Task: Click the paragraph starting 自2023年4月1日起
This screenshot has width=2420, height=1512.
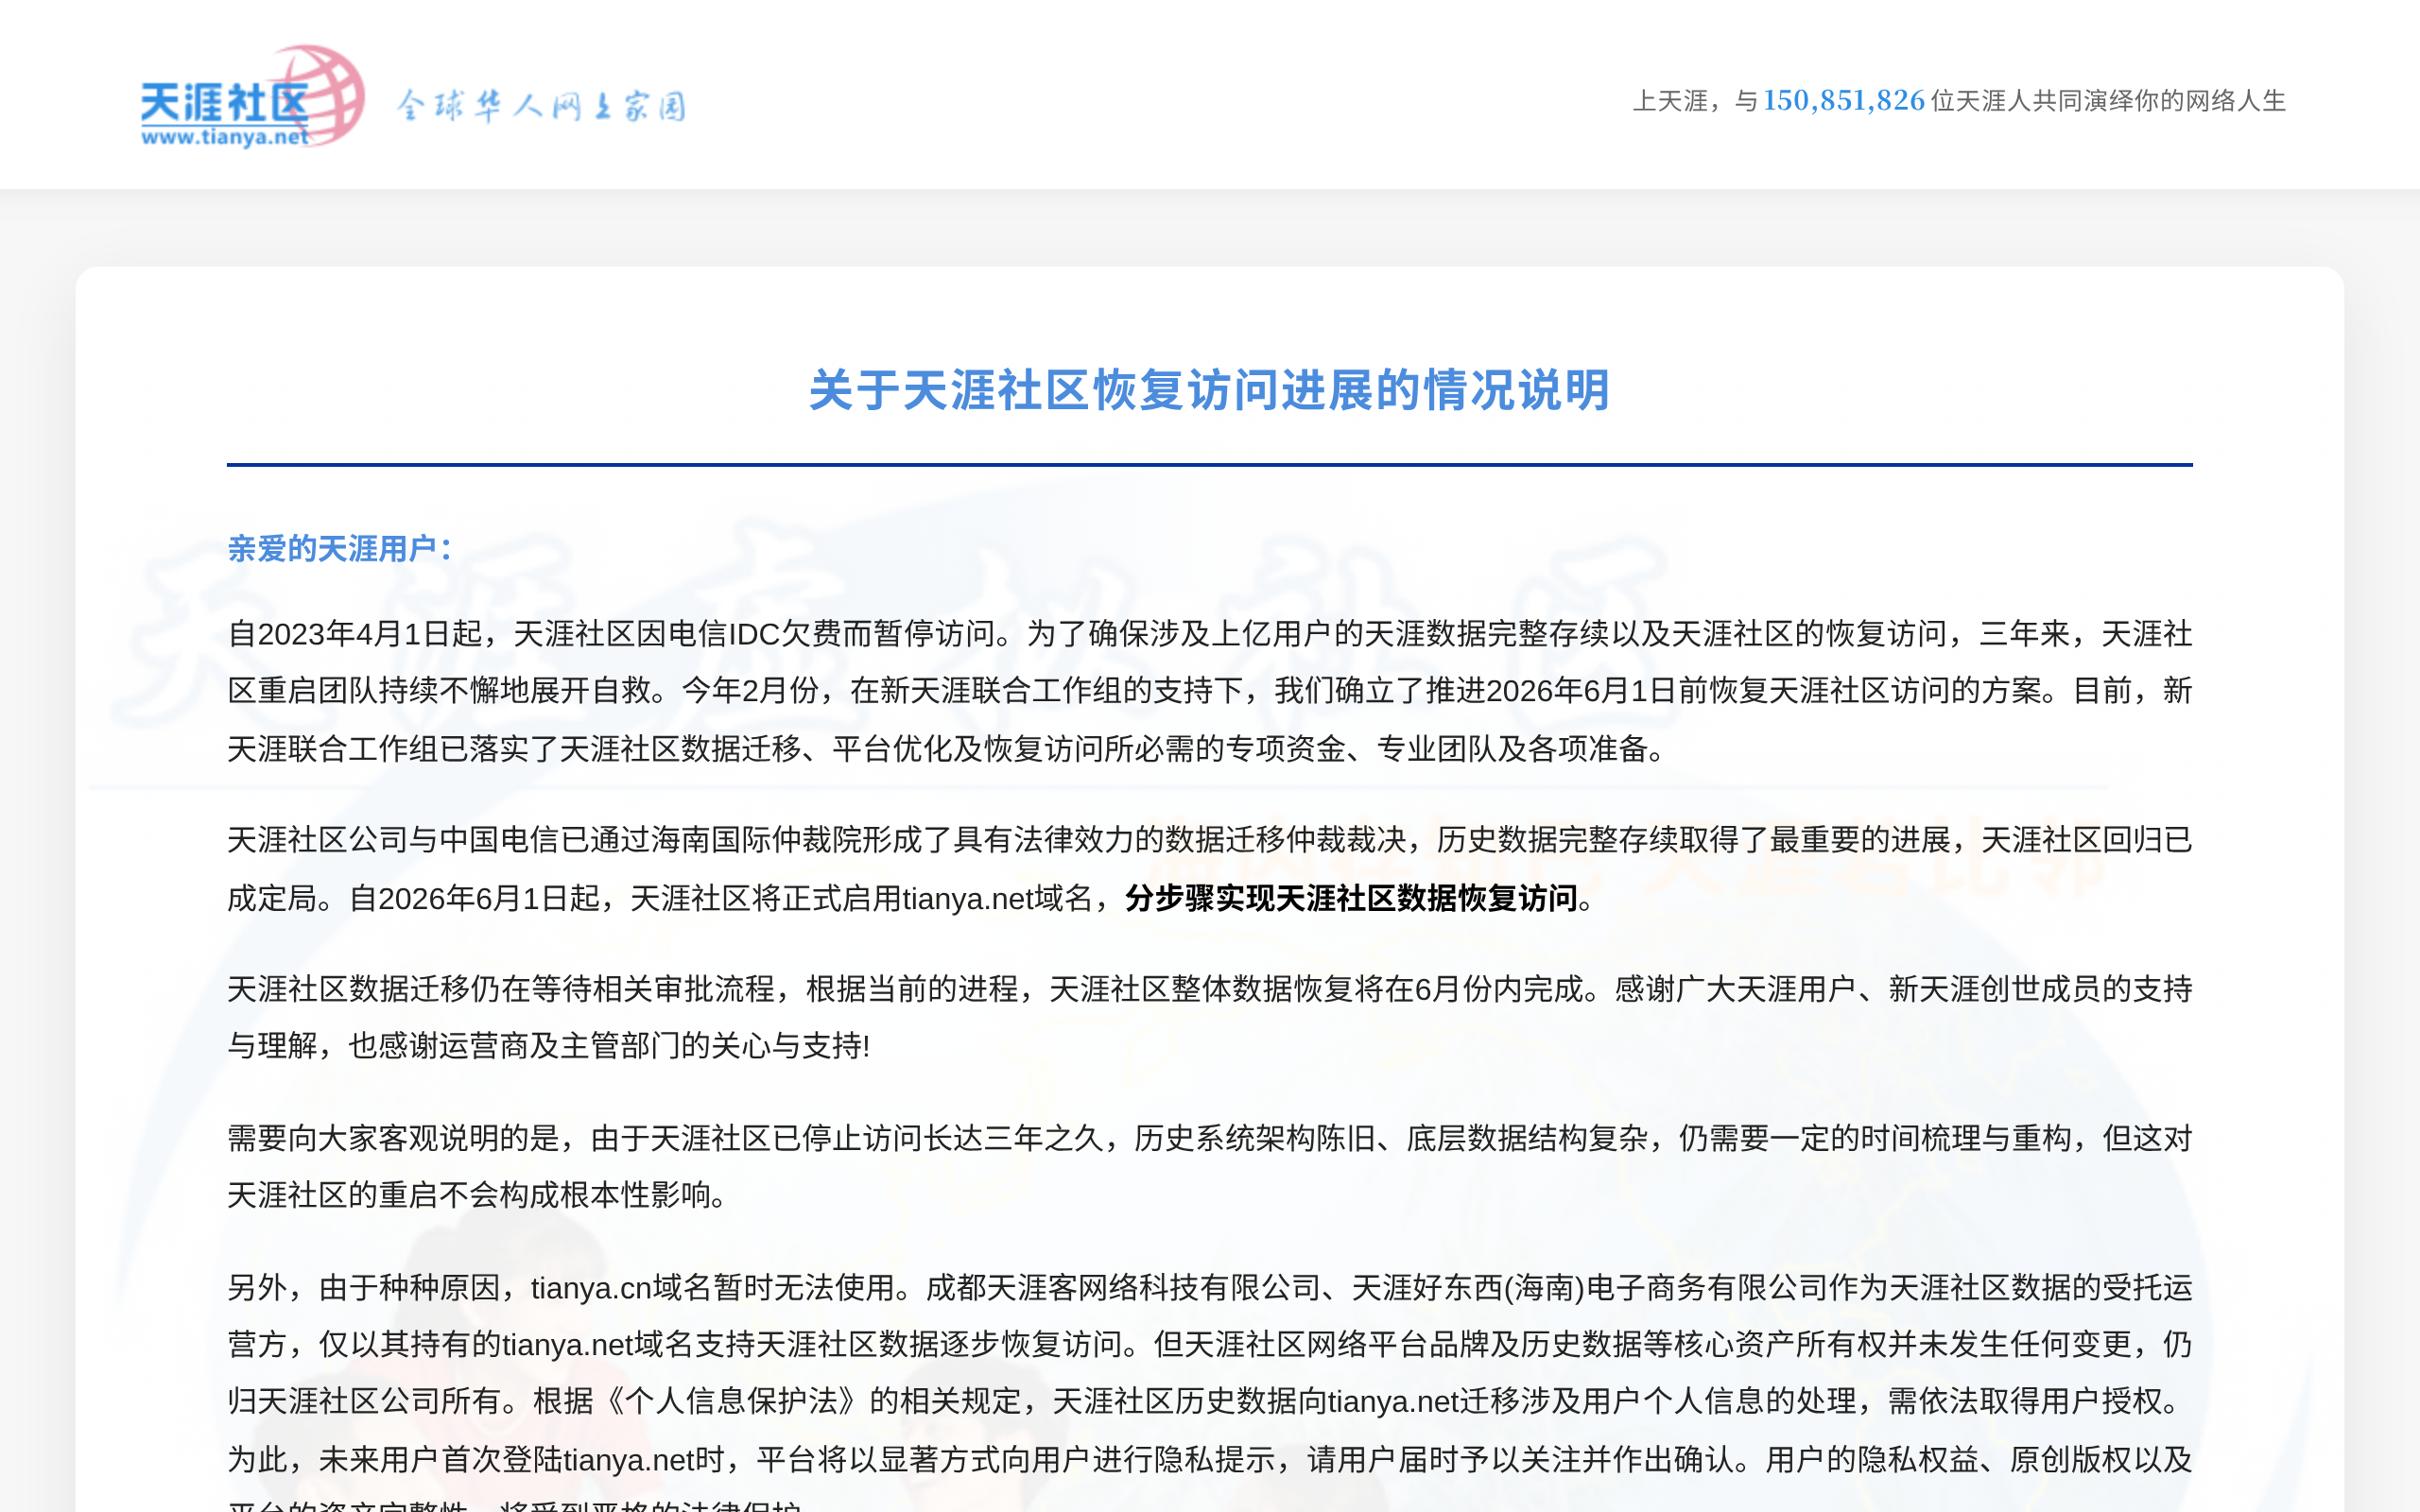Action: tap(1210, 691)
